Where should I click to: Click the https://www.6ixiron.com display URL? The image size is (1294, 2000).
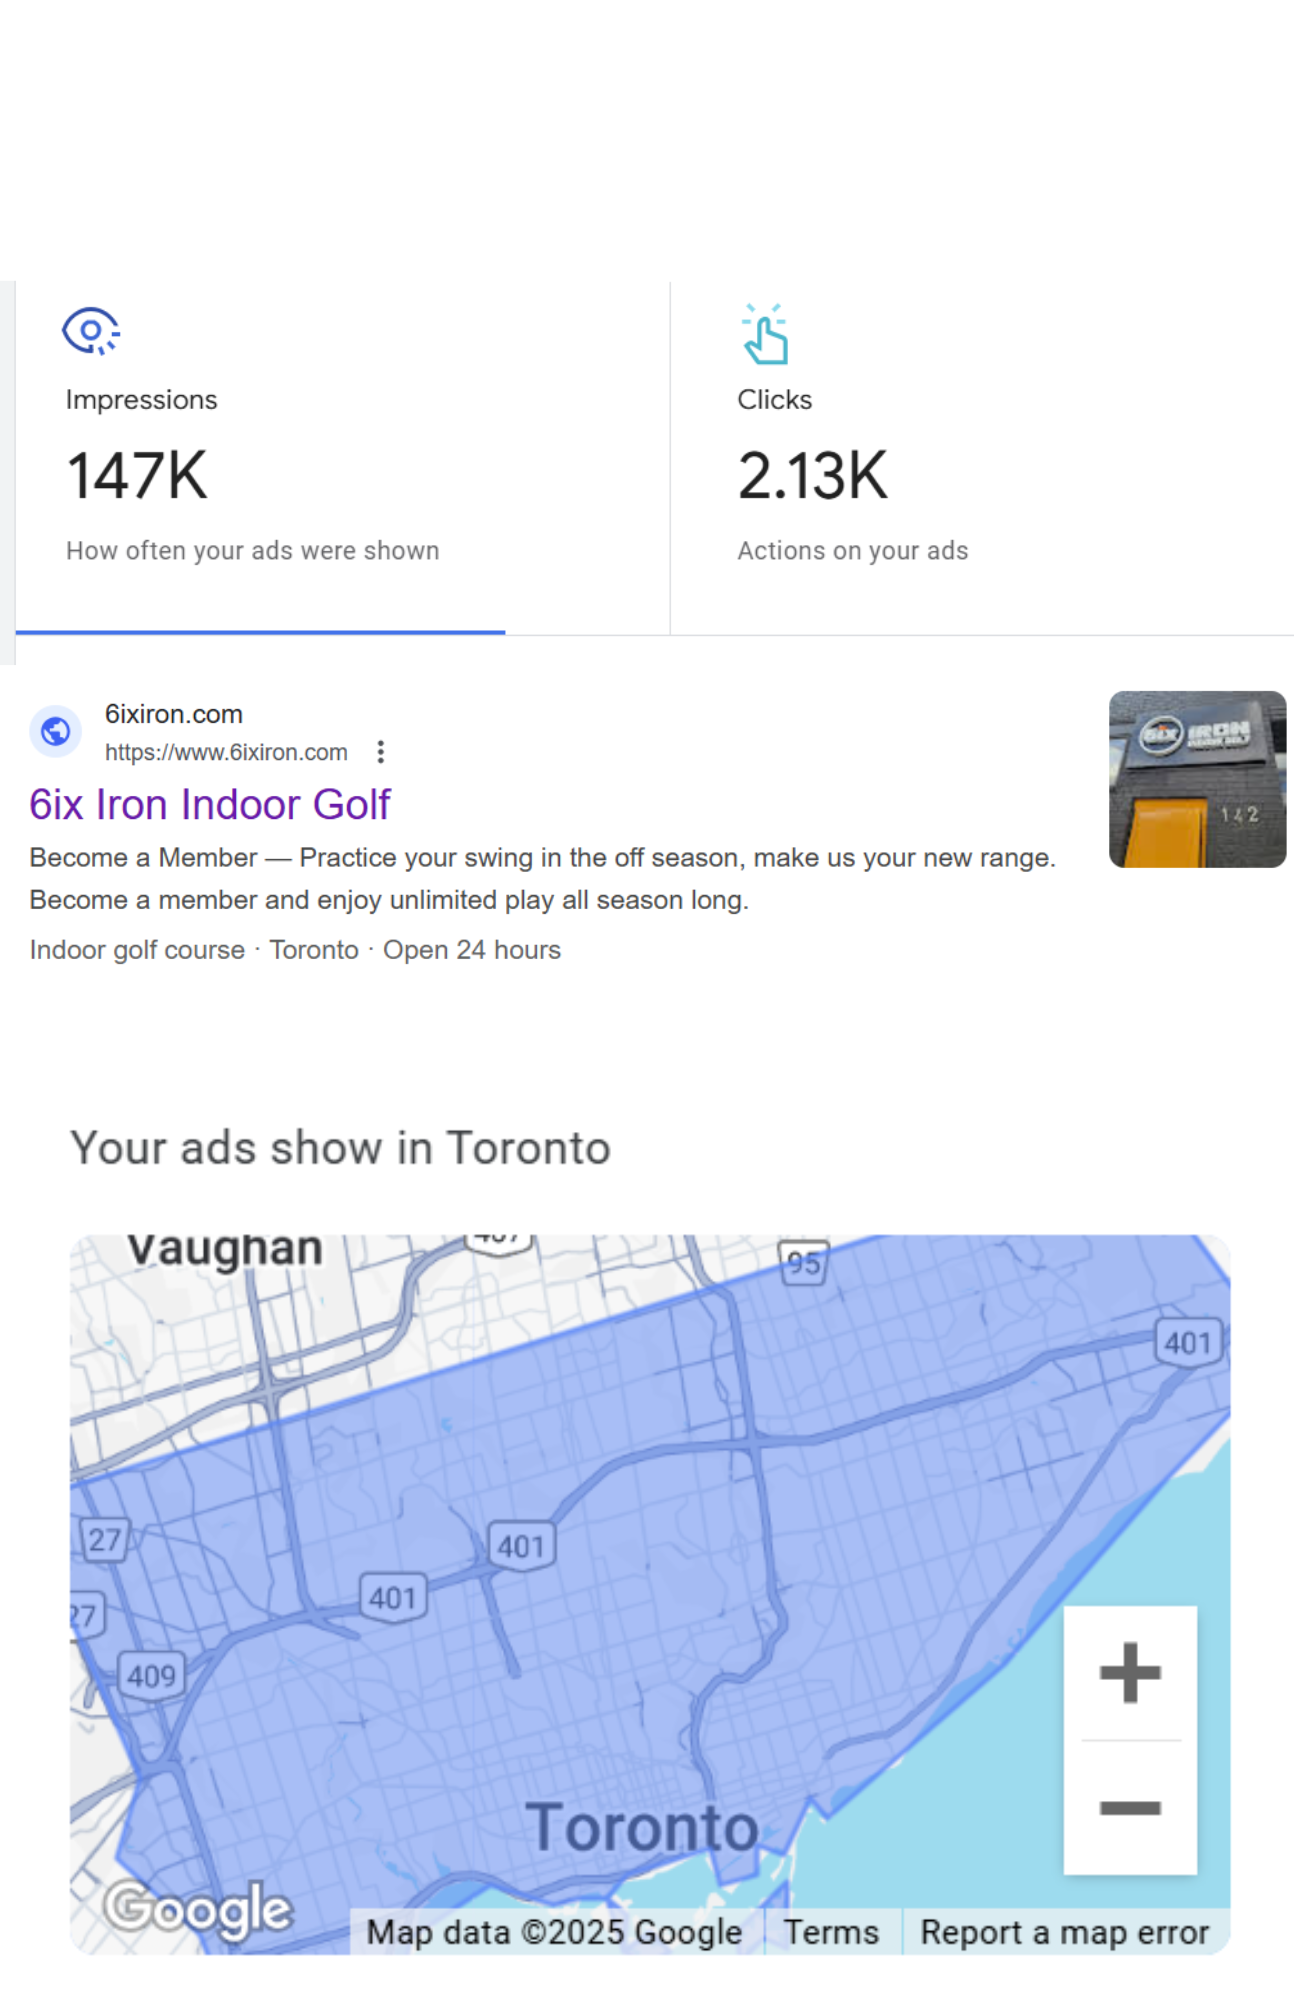[x=227, y=753]
